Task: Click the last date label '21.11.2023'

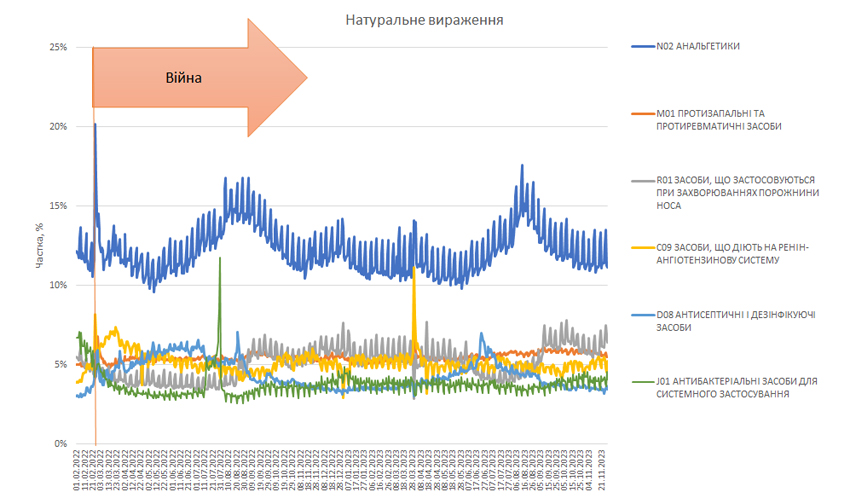Action: 602,469
